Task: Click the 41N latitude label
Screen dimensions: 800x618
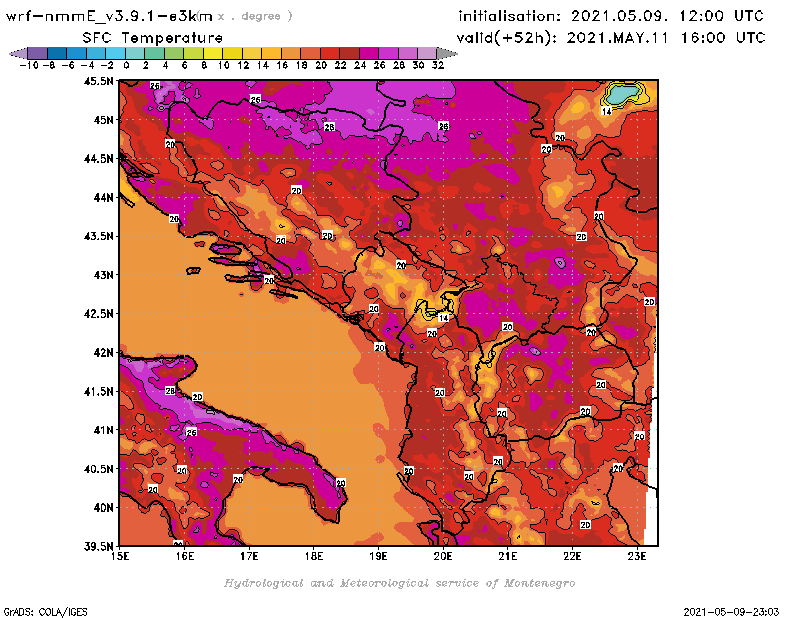Action: (103, 430)
